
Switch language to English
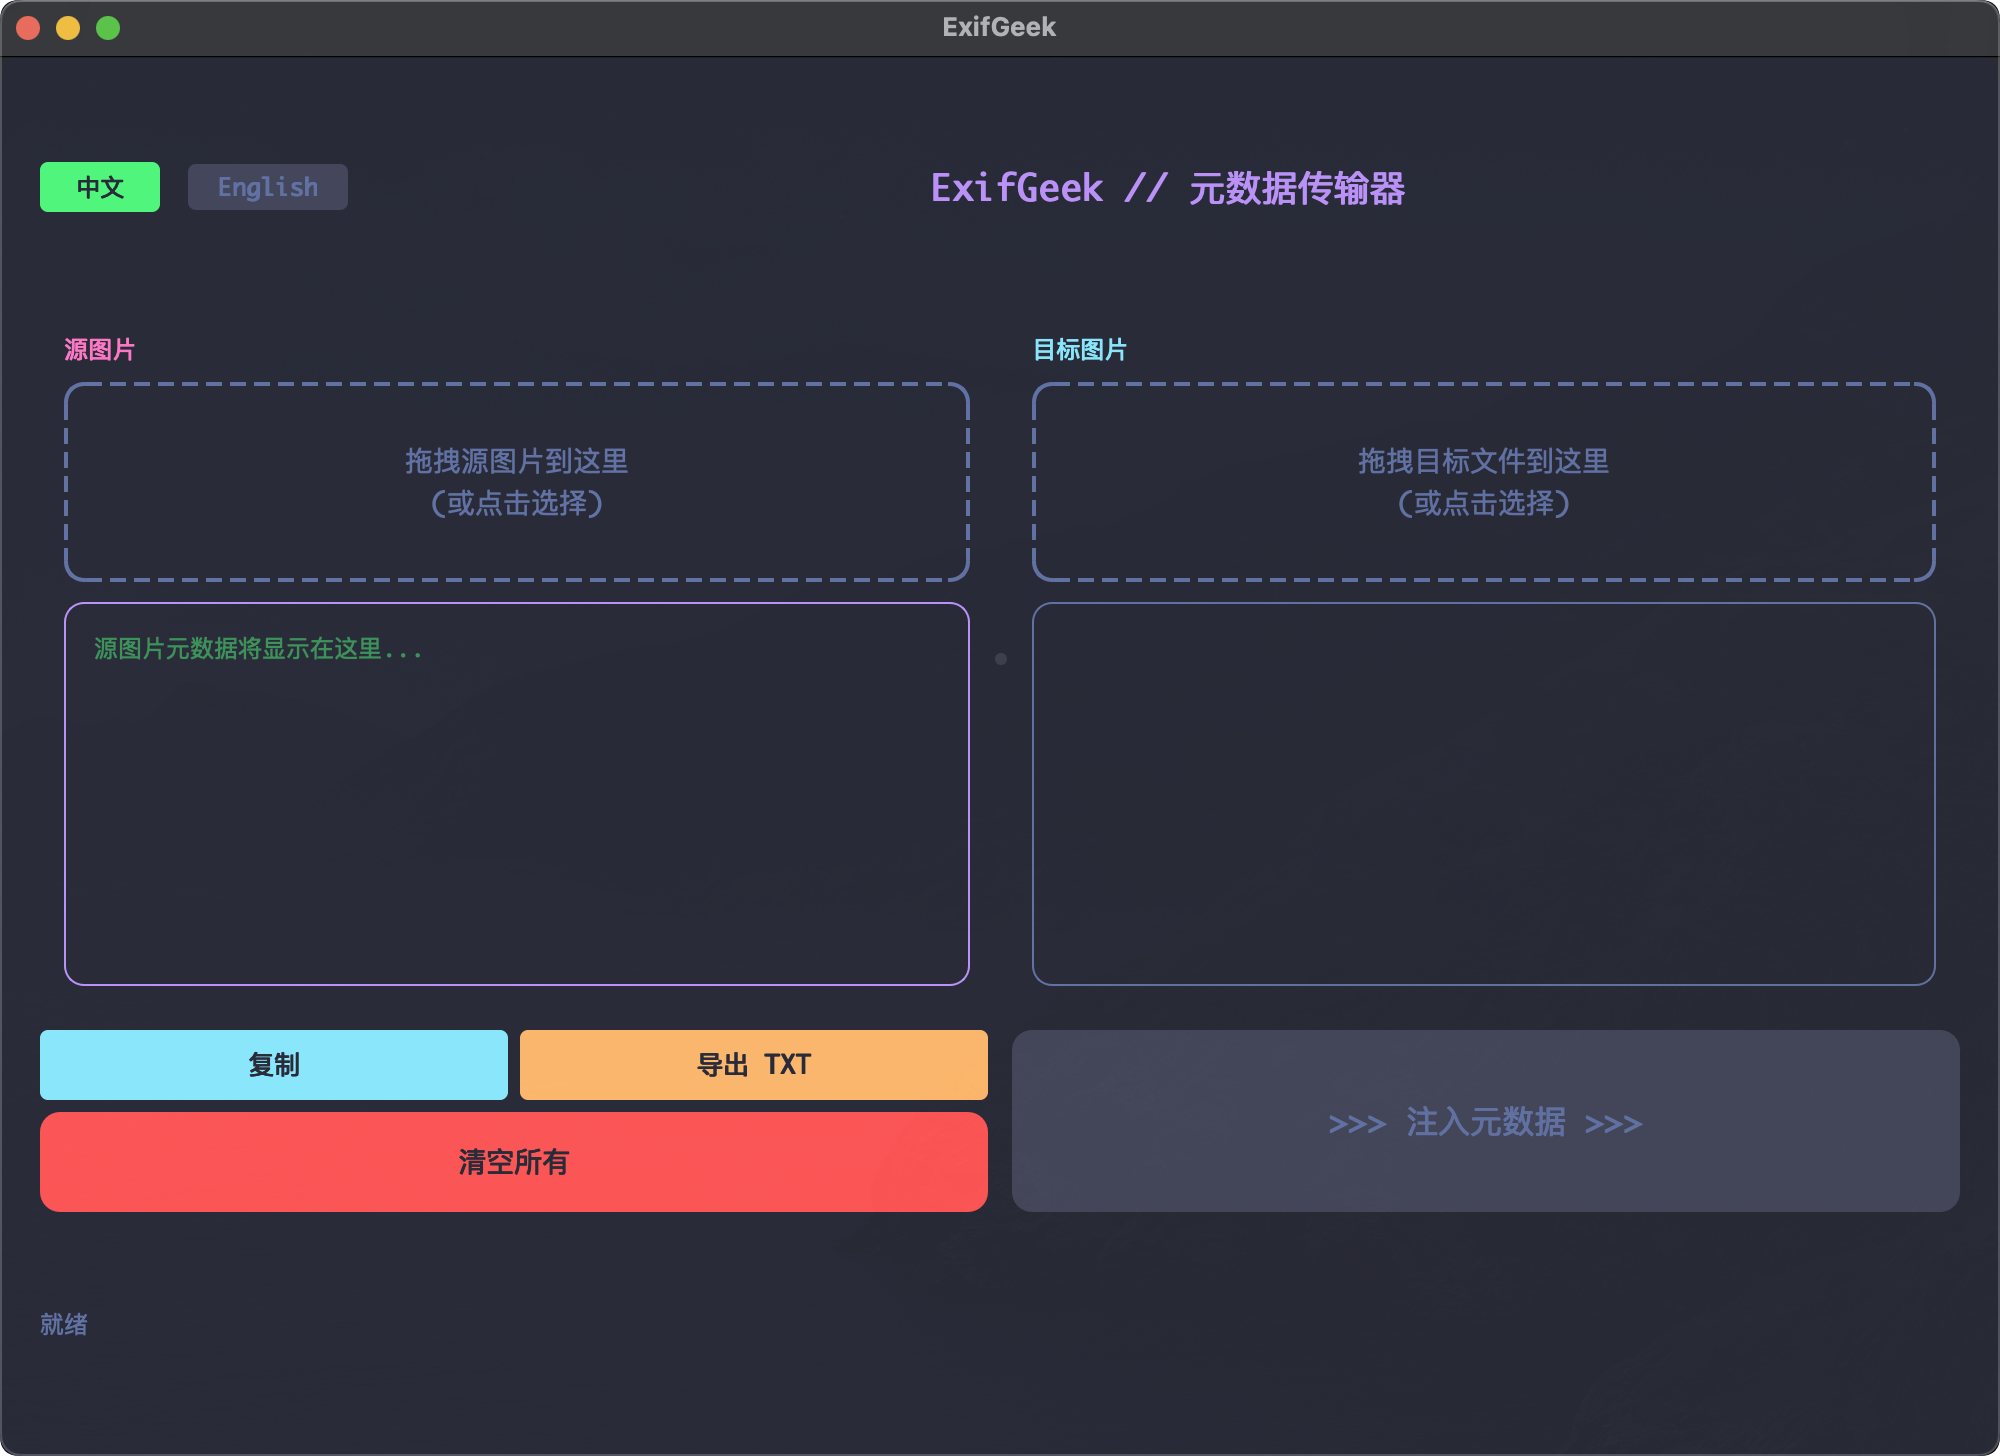pos(268,187)
